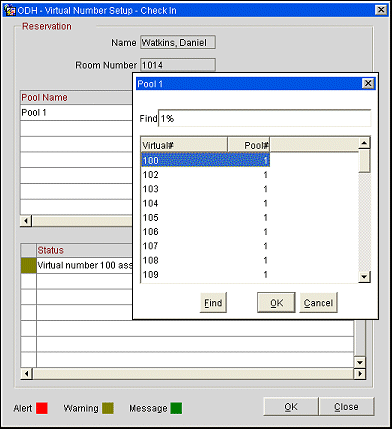
Task: Cancel the Pool 1 dialog
Action: click(x=318, y=303)
